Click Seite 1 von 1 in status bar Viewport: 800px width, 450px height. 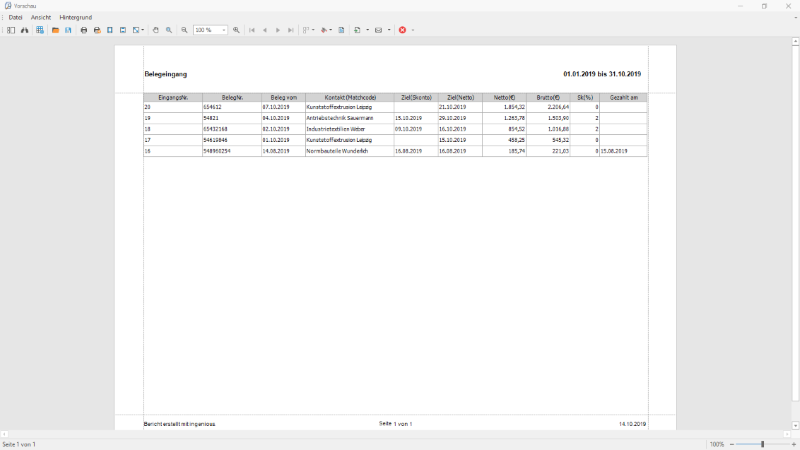(x=19, y=444)
